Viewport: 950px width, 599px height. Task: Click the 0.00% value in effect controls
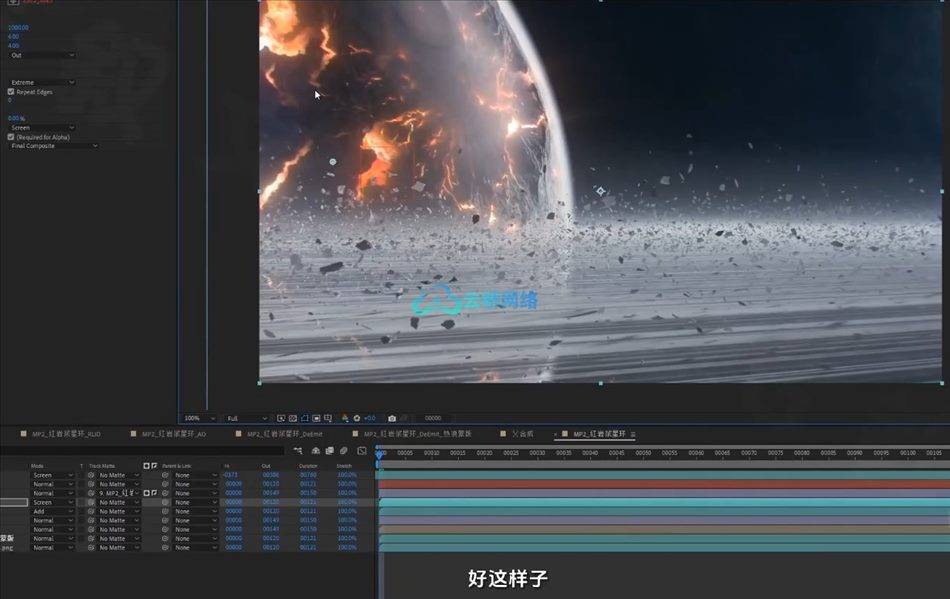pyautogui.click(x=16, y=119)
